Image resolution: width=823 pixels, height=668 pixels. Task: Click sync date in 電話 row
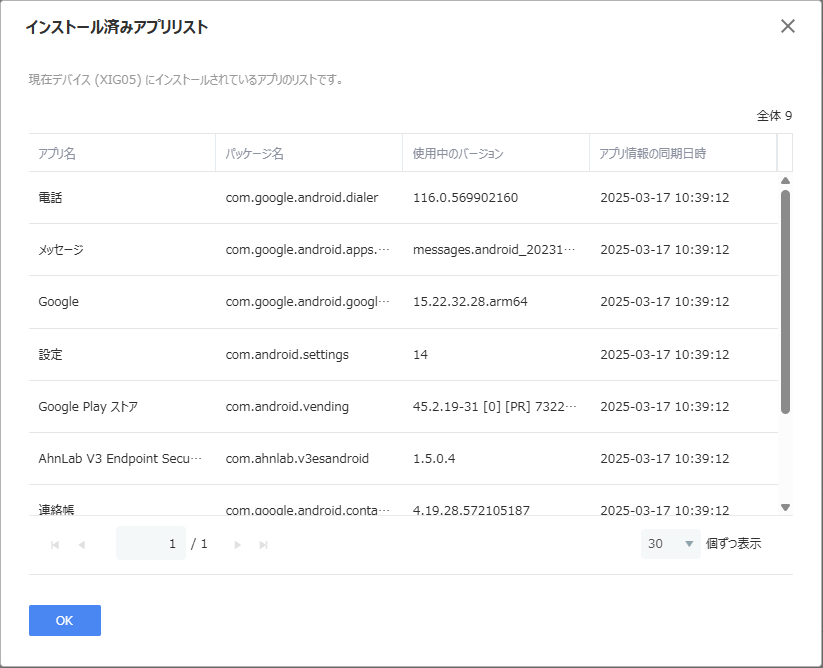tap(664, 198)
